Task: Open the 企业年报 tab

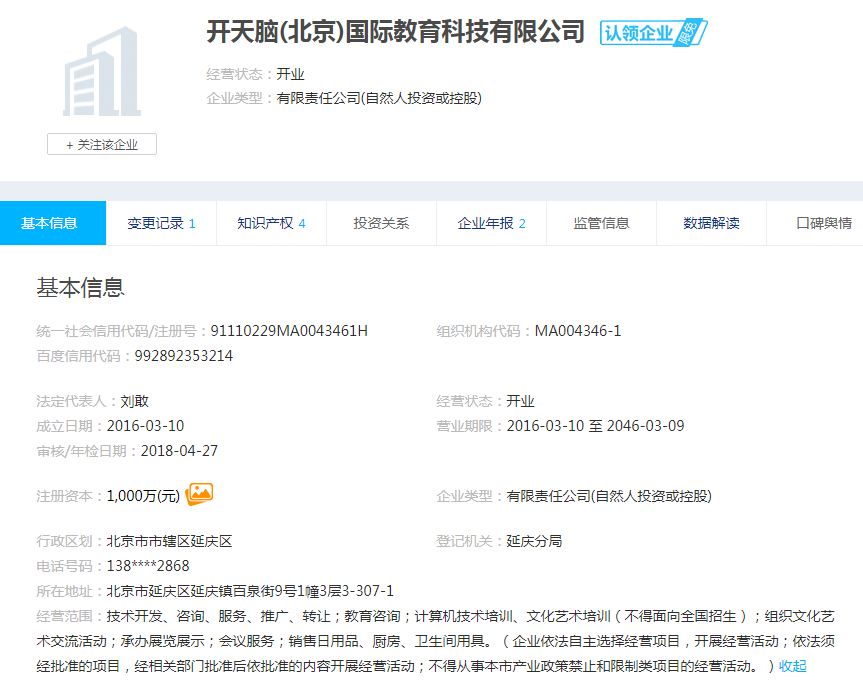Action: pyautogui.click(x=491, y=223)
